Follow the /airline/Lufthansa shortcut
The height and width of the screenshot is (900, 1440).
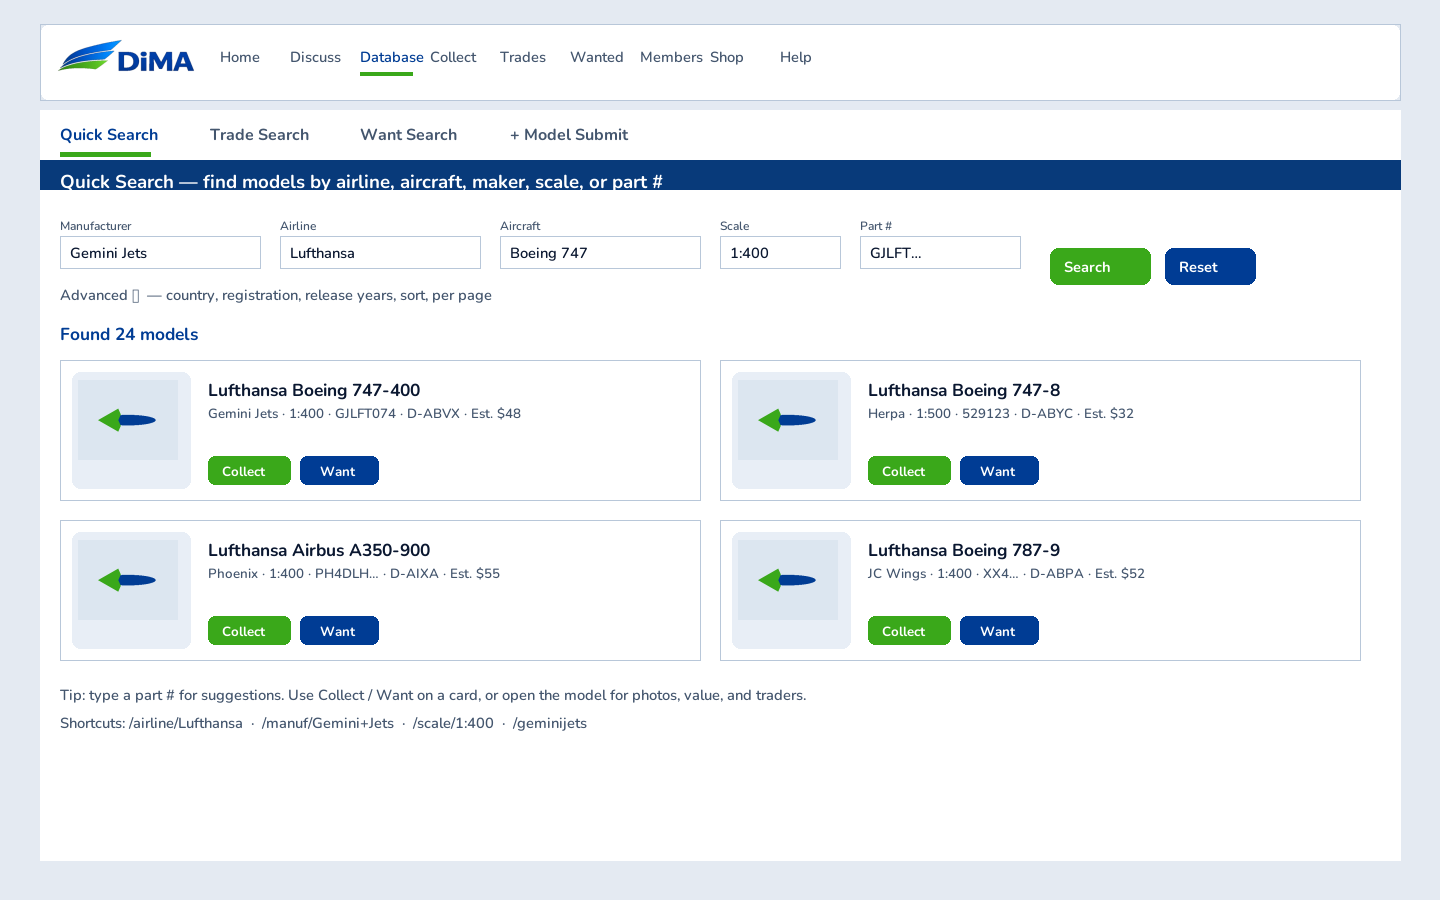coord(186,723)
